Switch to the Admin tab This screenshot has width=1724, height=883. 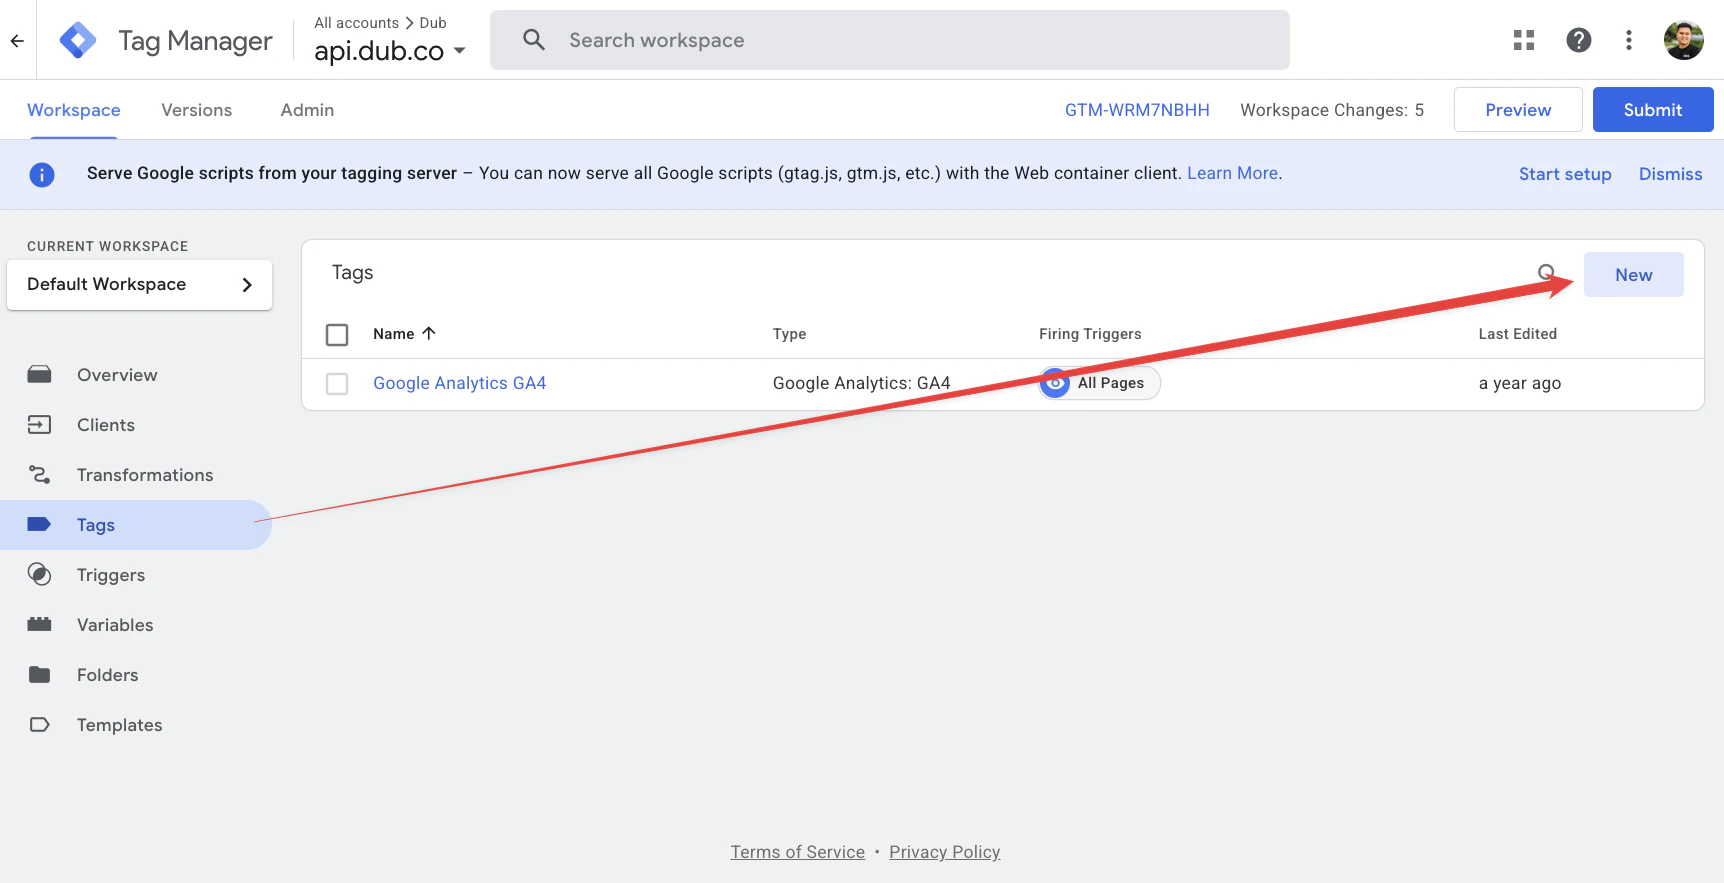click(x=307, y=110)
